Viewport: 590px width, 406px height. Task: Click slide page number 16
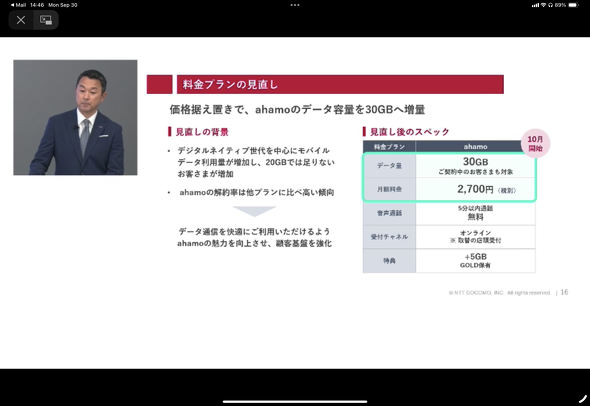coord(564,292)
